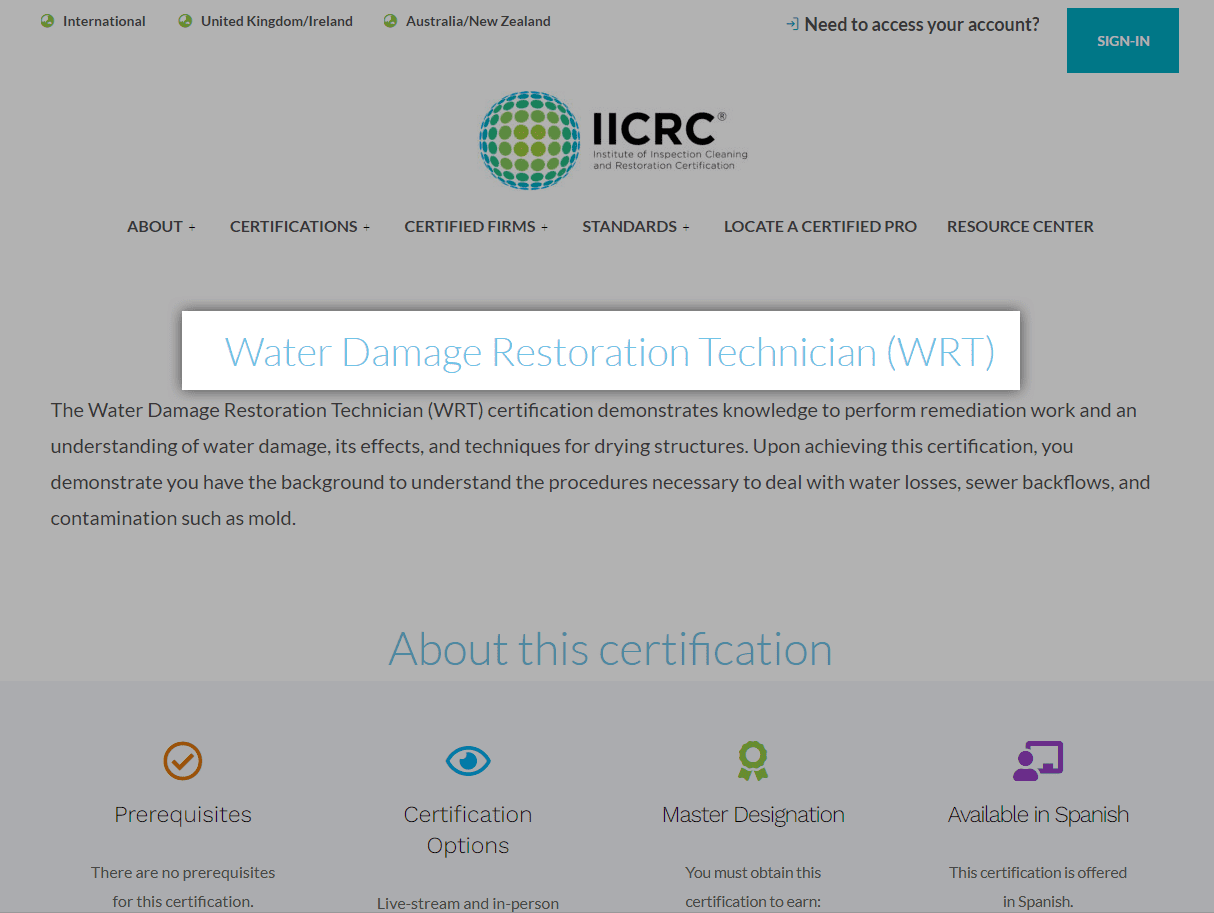Click the IICRC globe logo

(x=530, y=140)
